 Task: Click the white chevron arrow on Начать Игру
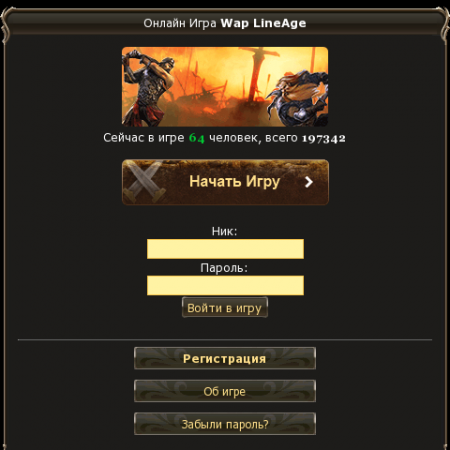tap(309, 182)
